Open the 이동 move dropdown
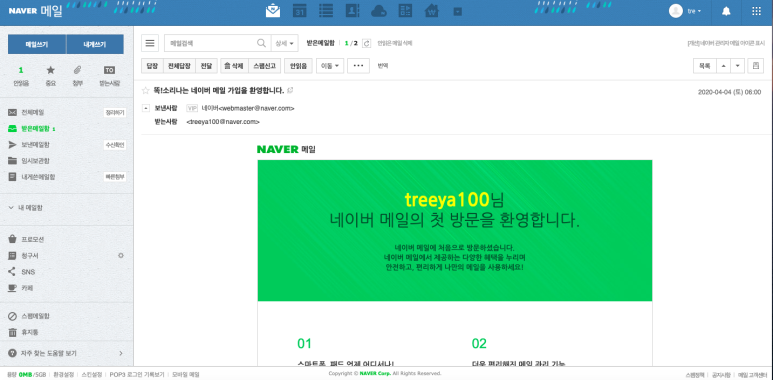The height and width of the screenshot is (380, 773). point(330,66)
